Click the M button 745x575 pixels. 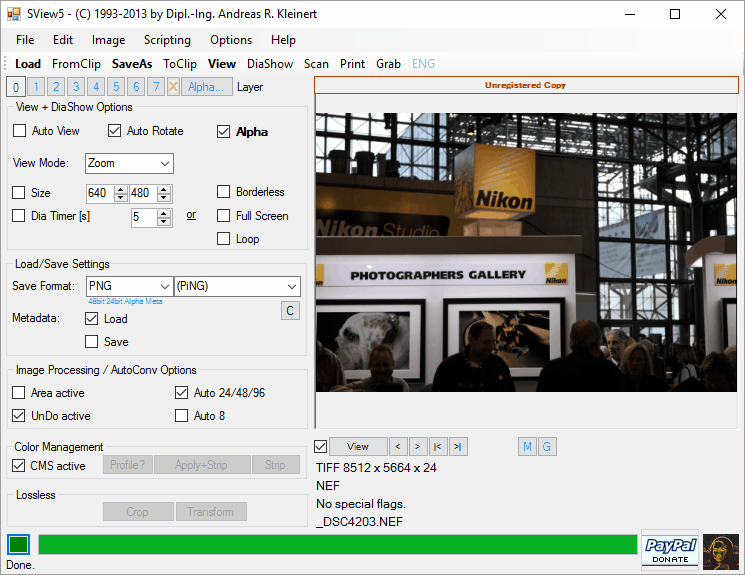(527, 446)
